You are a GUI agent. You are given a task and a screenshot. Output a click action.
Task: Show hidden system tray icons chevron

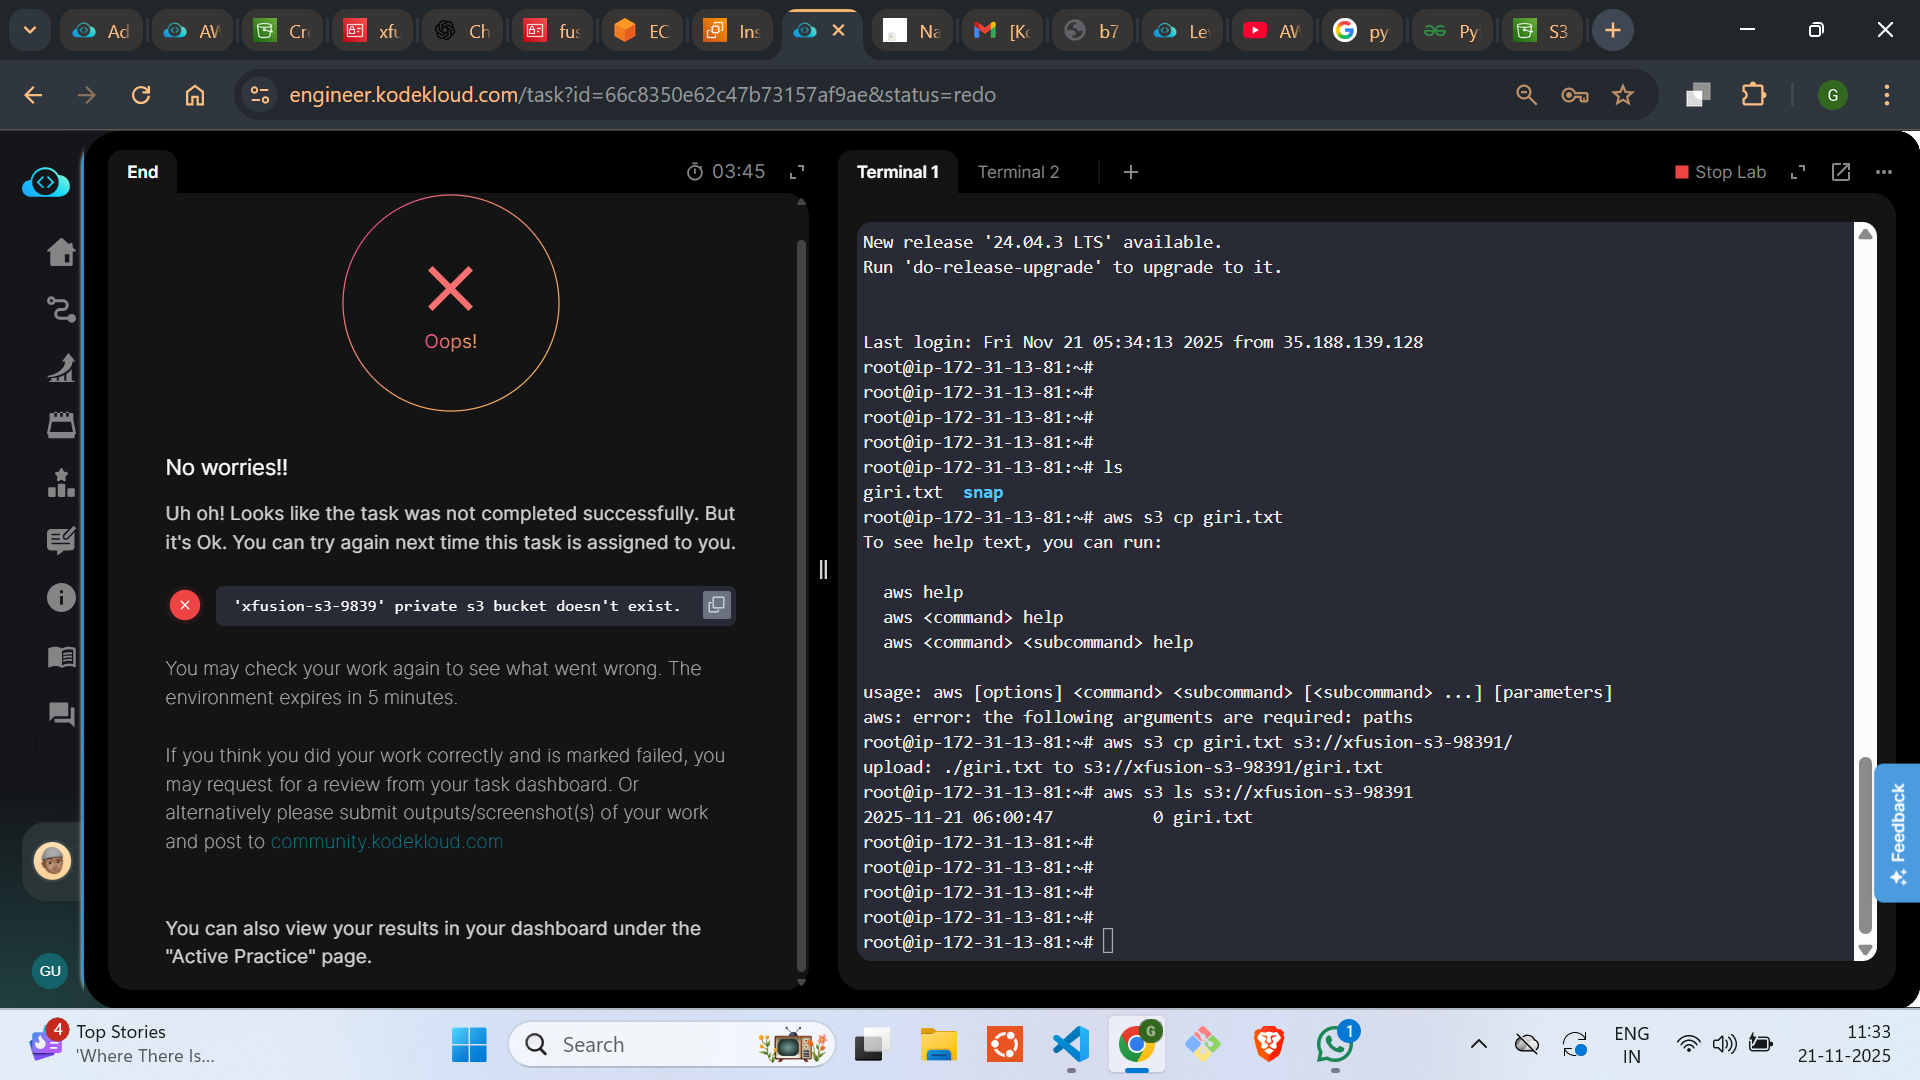tap(1478, 1044)
